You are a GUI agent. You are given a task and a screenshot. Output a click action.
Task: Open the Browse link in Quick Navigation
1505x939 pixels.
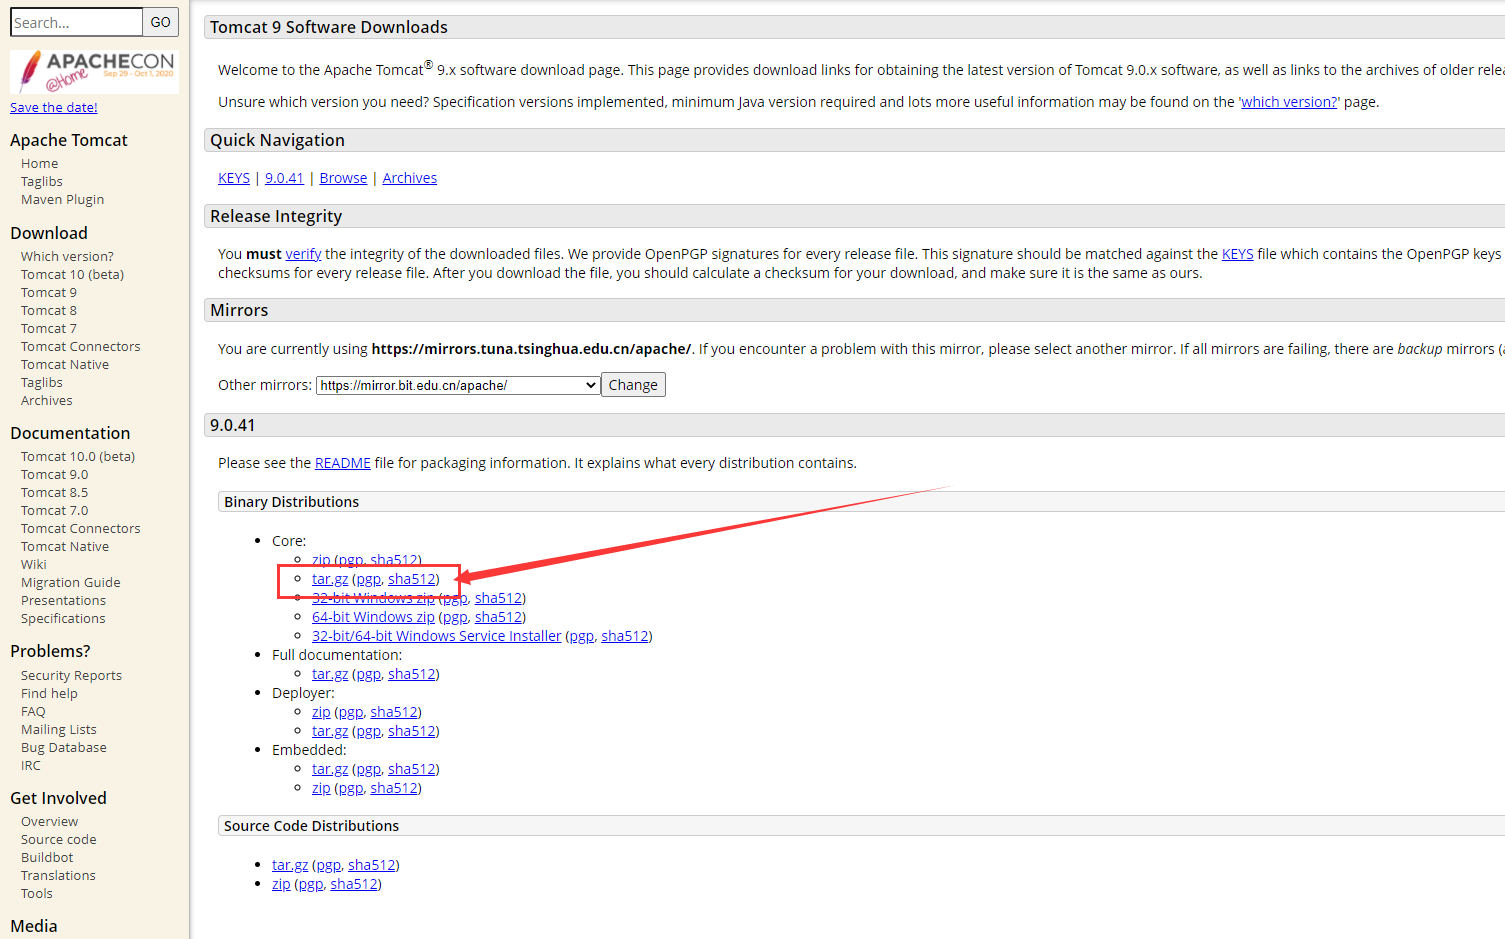343,178
